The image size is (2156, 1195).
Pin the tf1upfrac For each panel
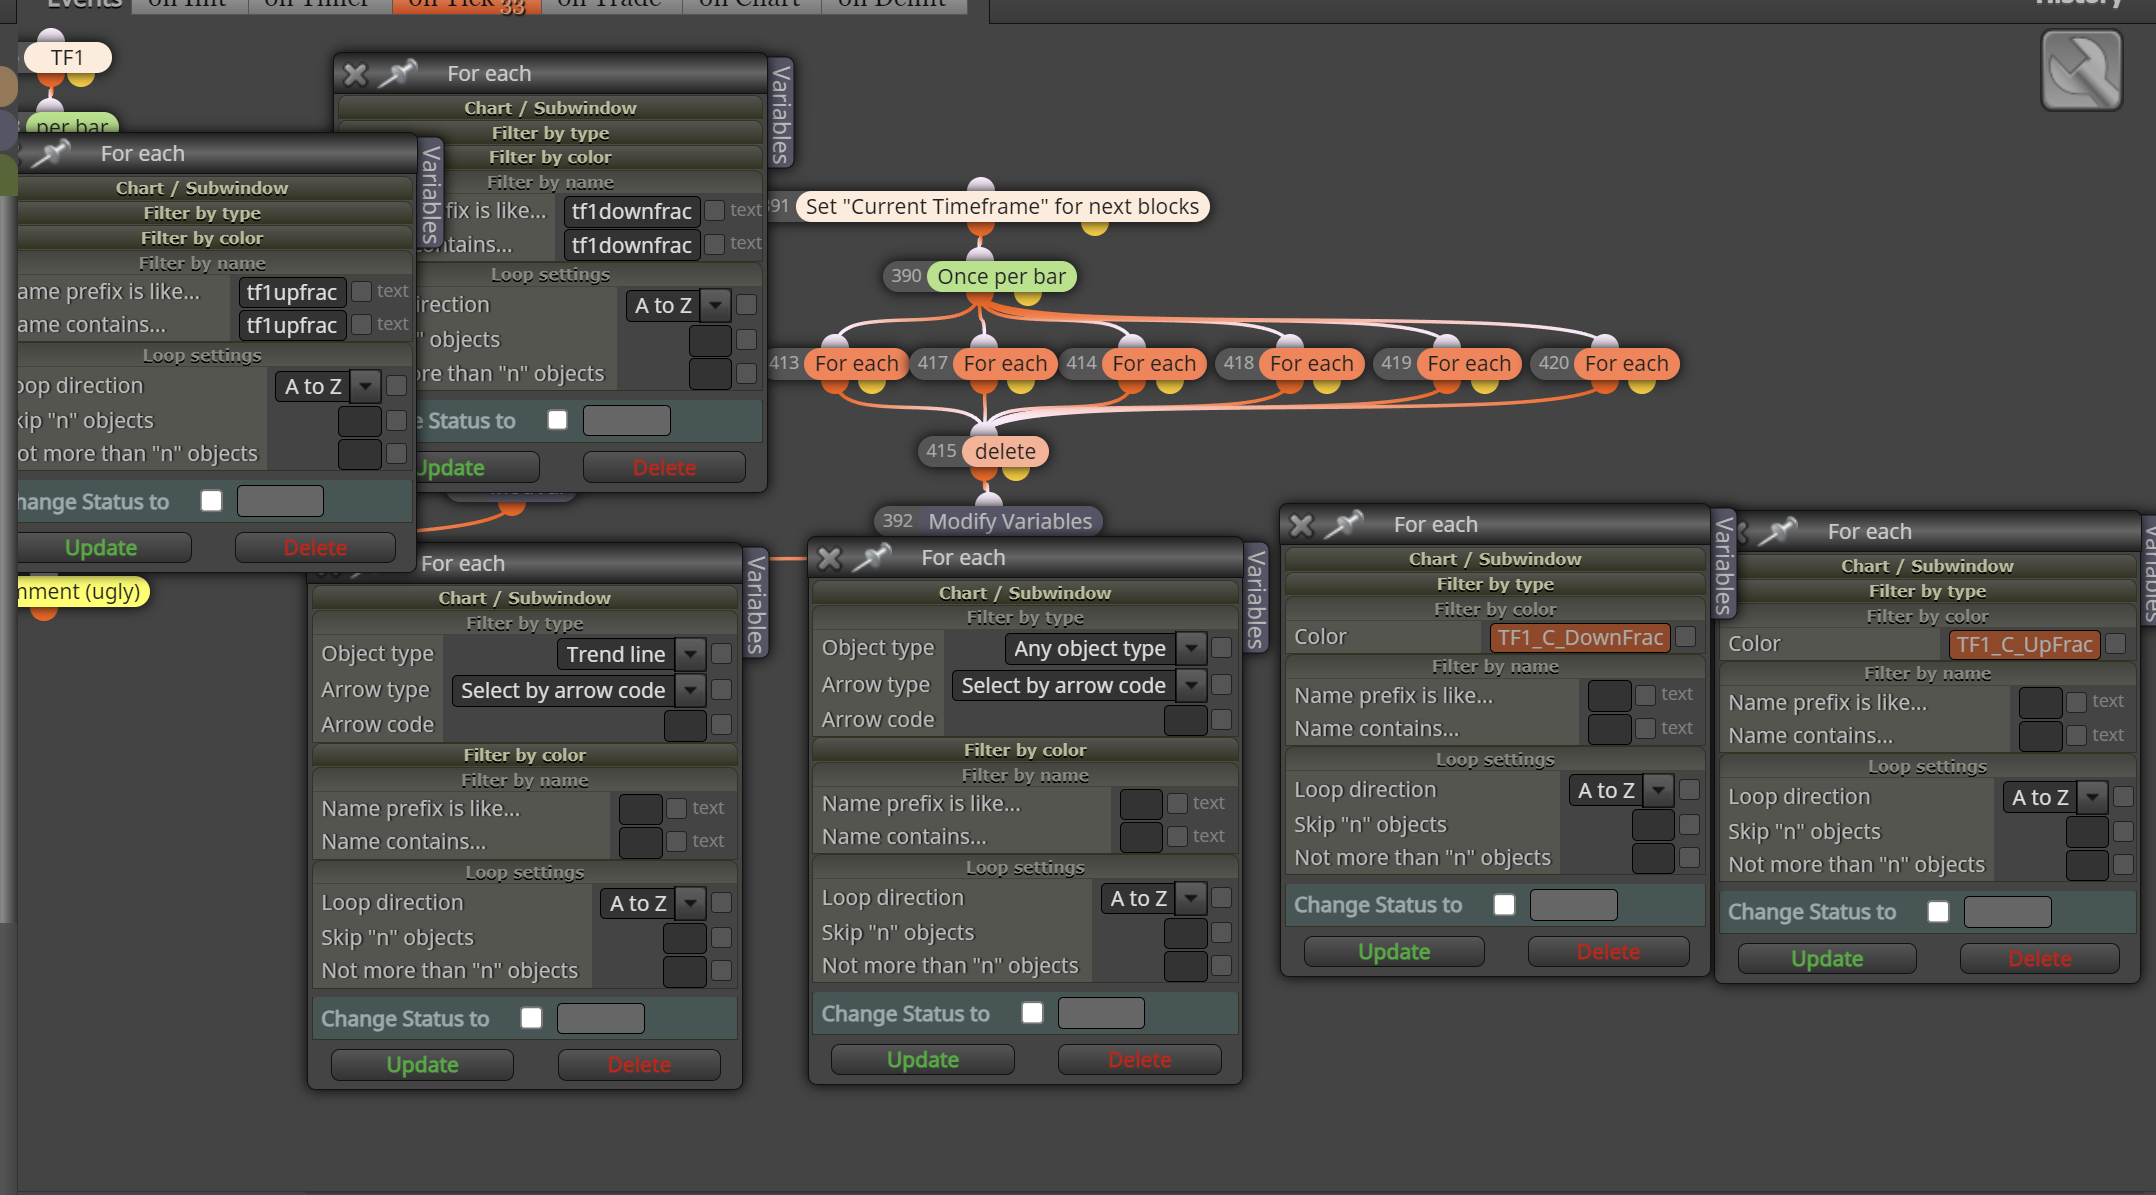tap(52, 153)
